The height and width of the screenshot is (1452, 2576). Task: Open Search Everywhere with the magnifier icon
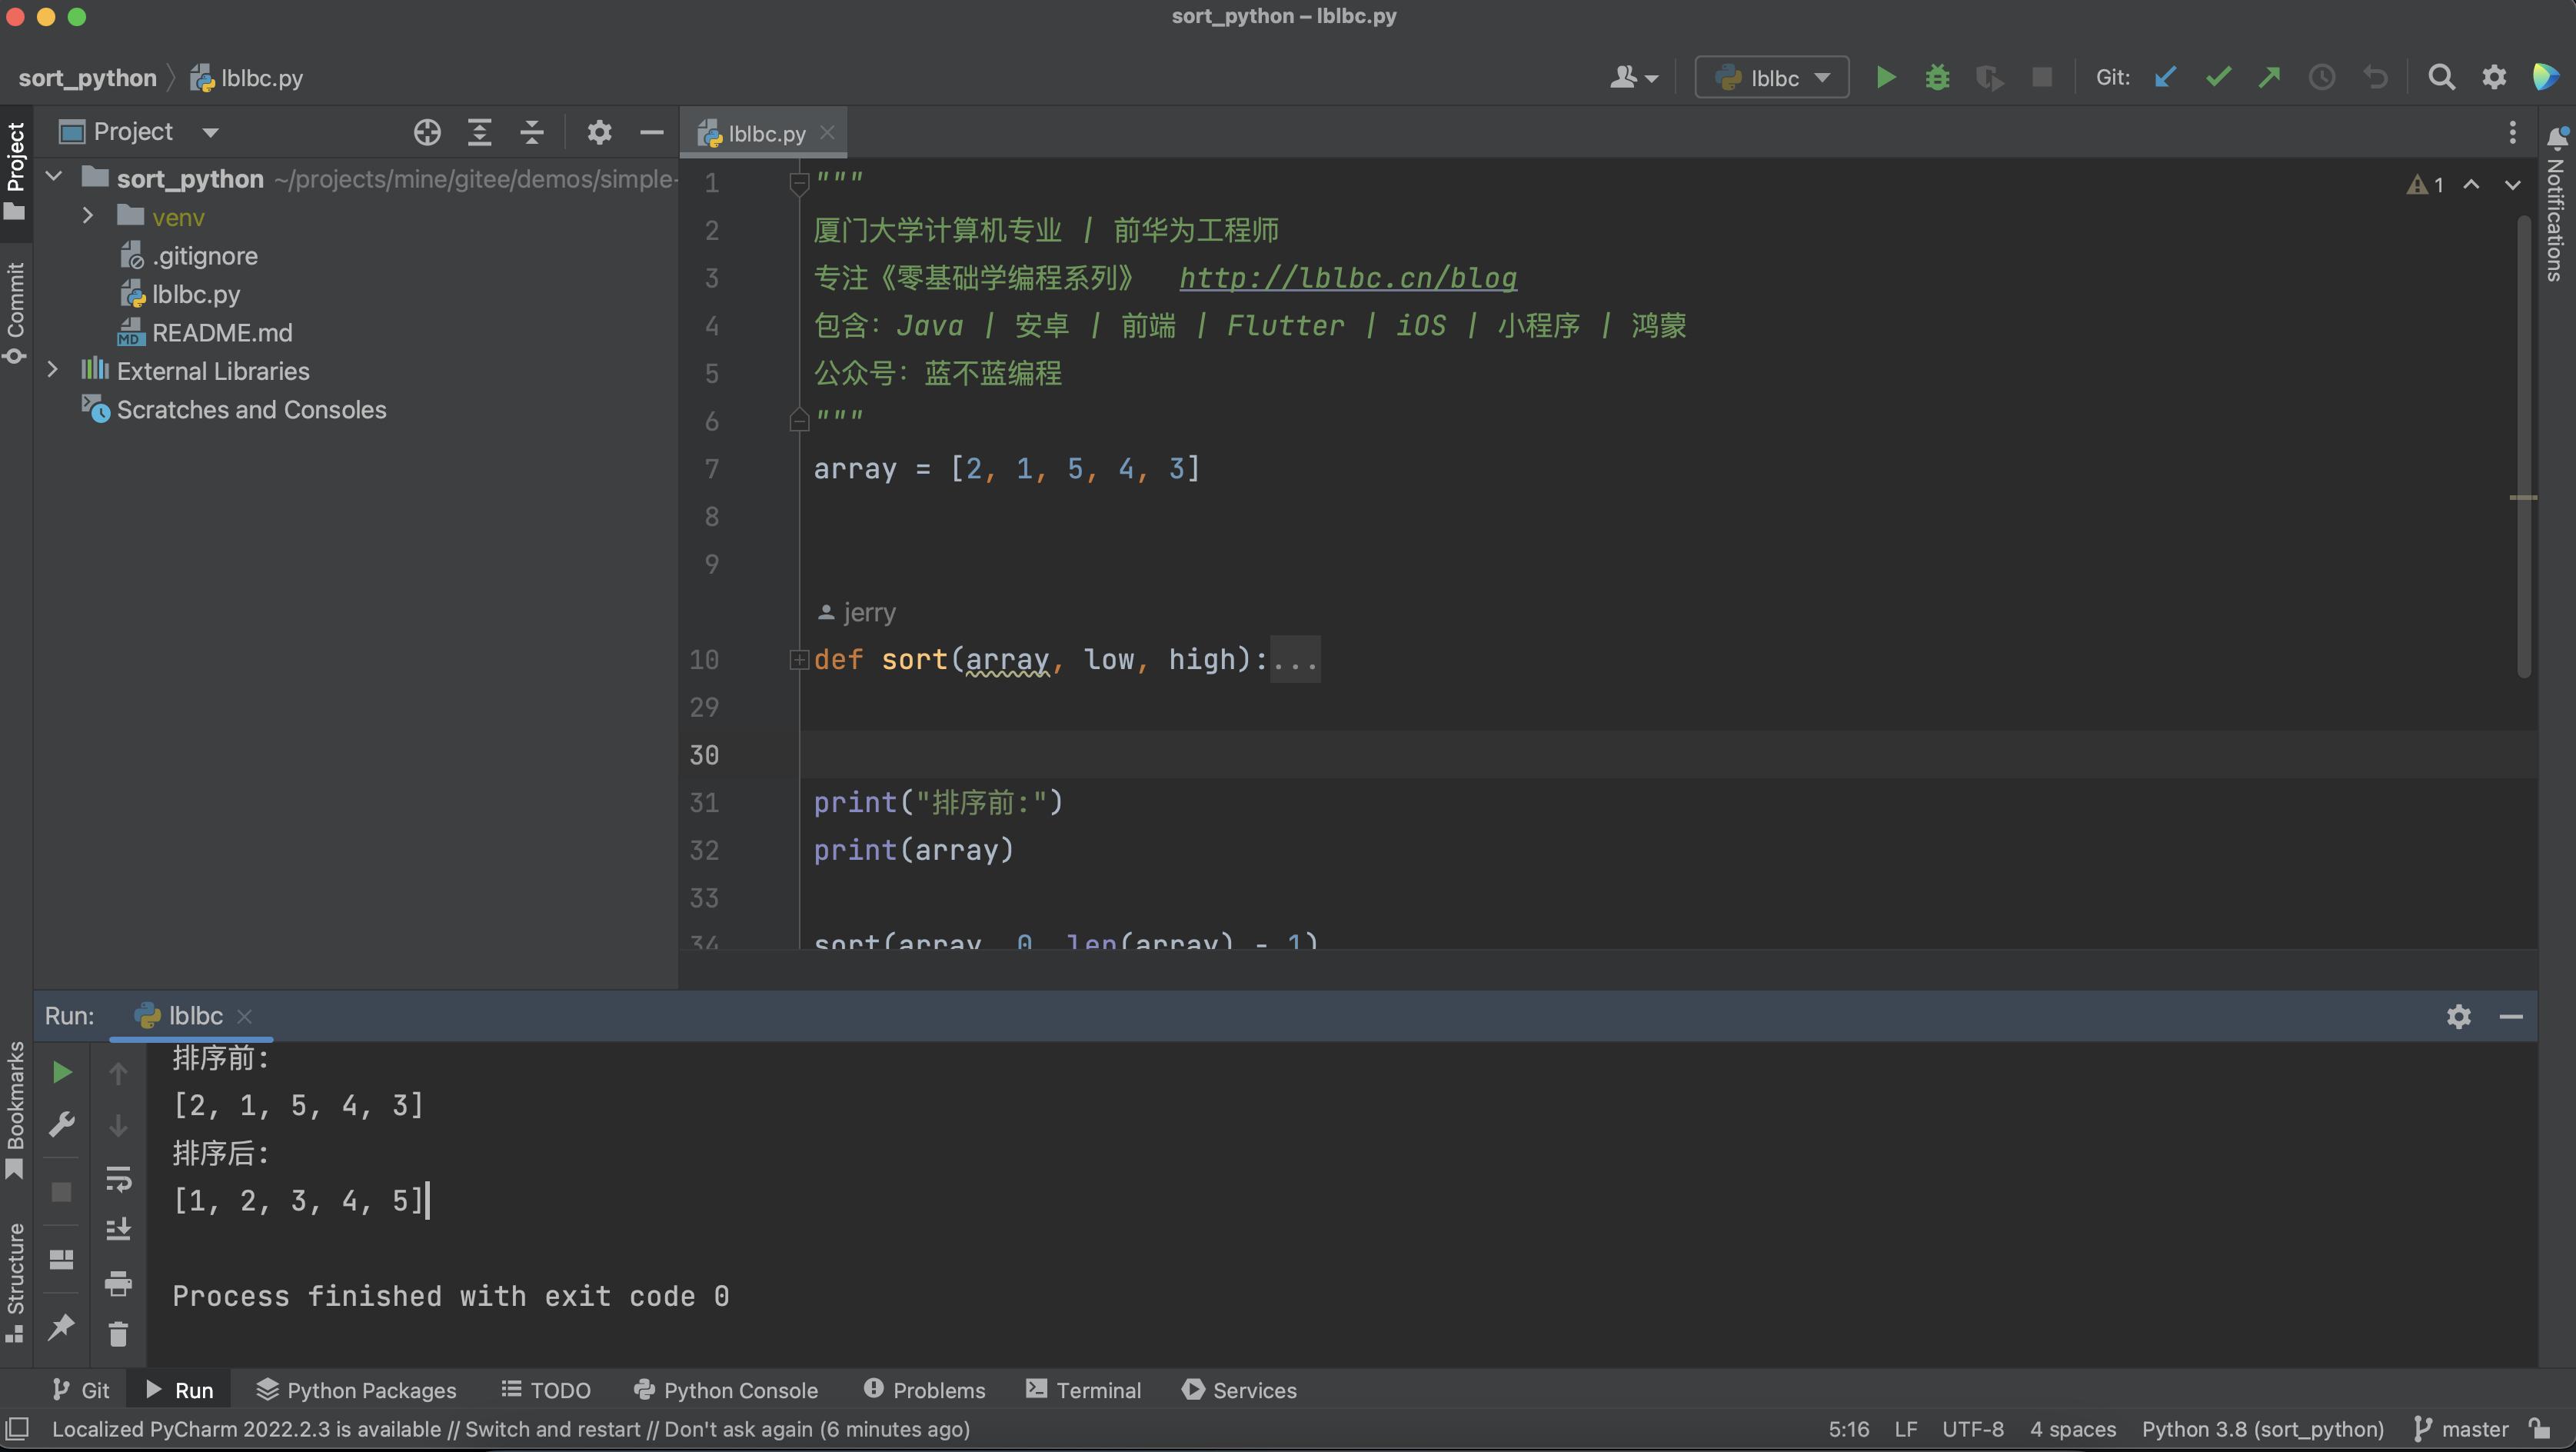pos(2441,78)
